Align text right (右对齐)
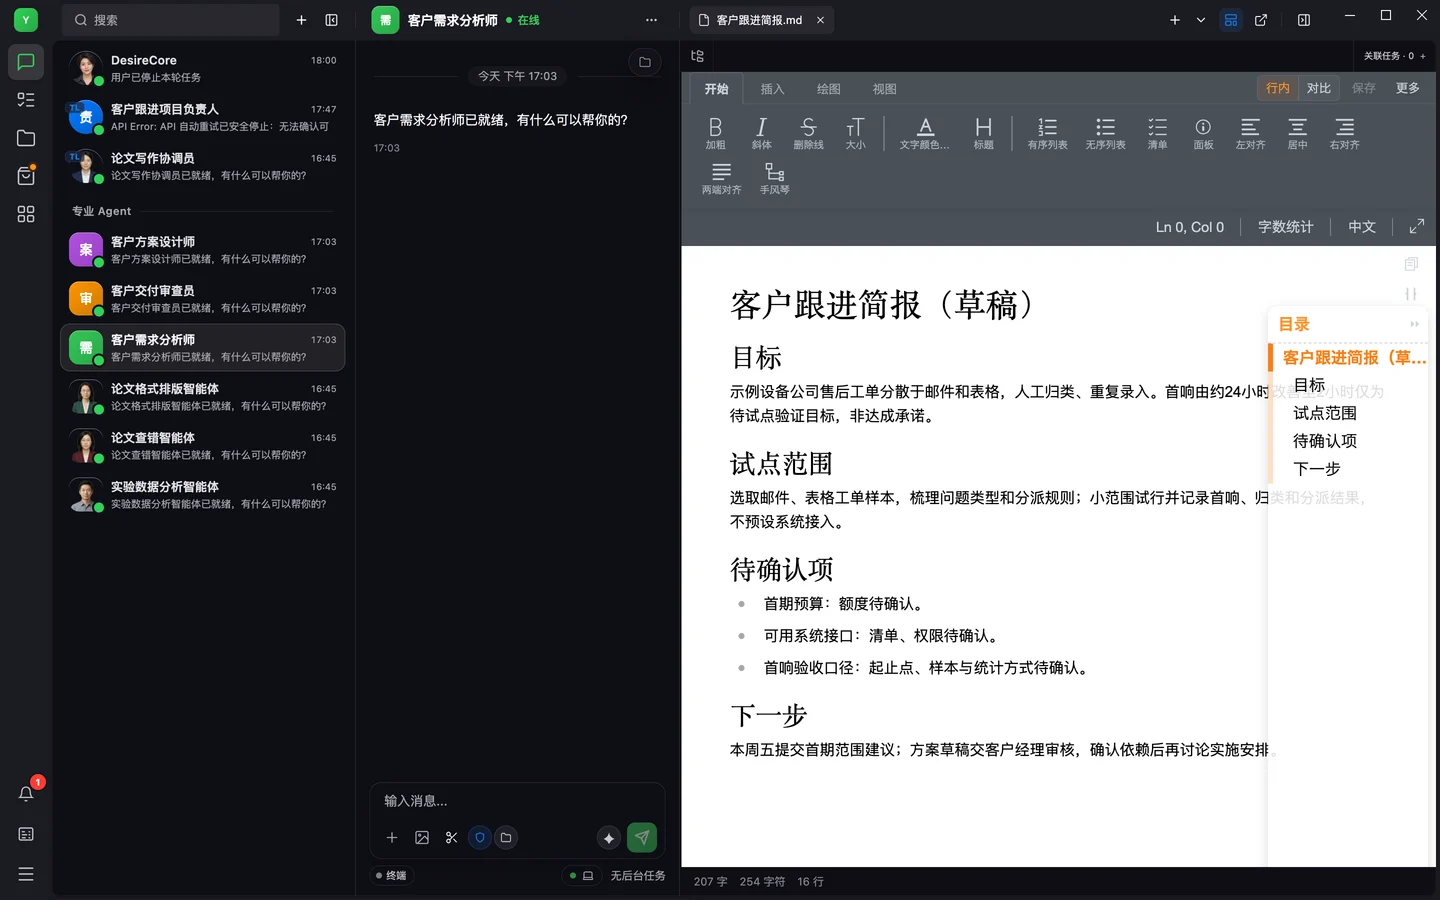Viewport: 1440px width, 900px height. pyautogui.click(x=1344, y=133)
